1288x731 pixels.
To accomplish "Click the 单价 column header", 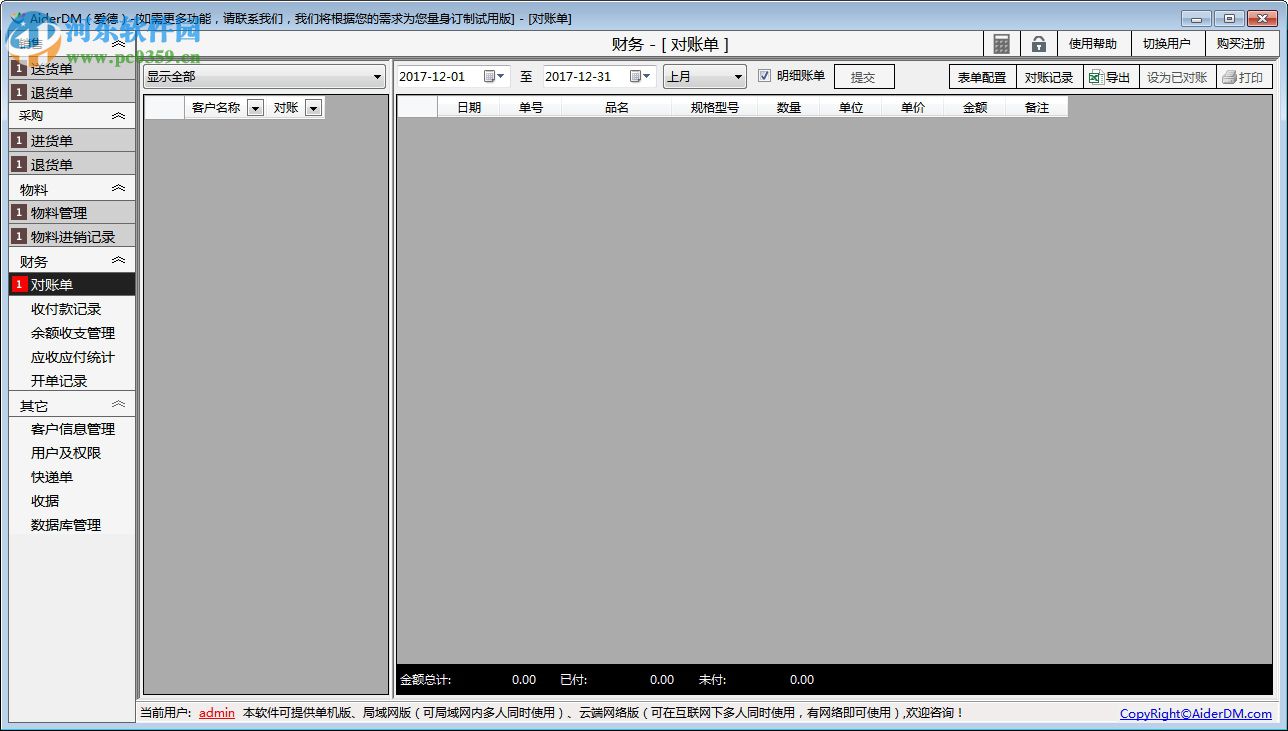I will (x=913, y=107).
